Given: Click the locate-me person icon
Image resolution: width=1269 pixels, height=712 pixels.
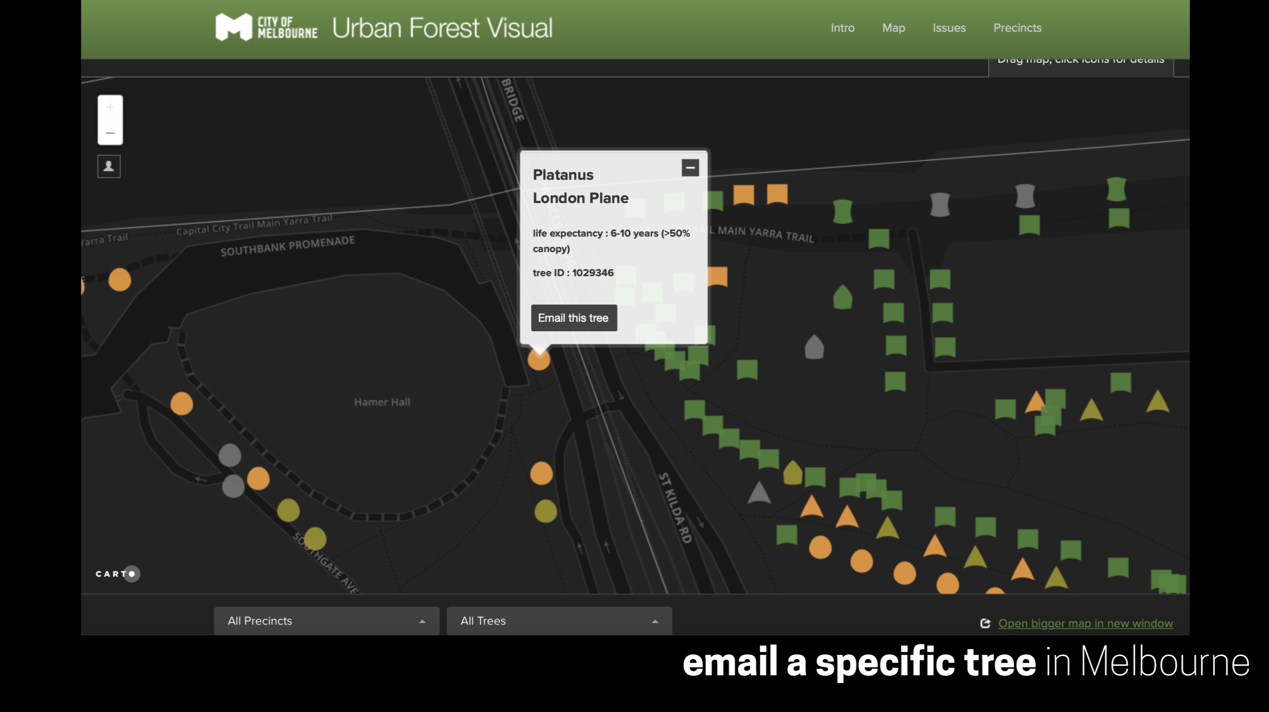Looking at the screenshot, I should [x=109, y=166].
